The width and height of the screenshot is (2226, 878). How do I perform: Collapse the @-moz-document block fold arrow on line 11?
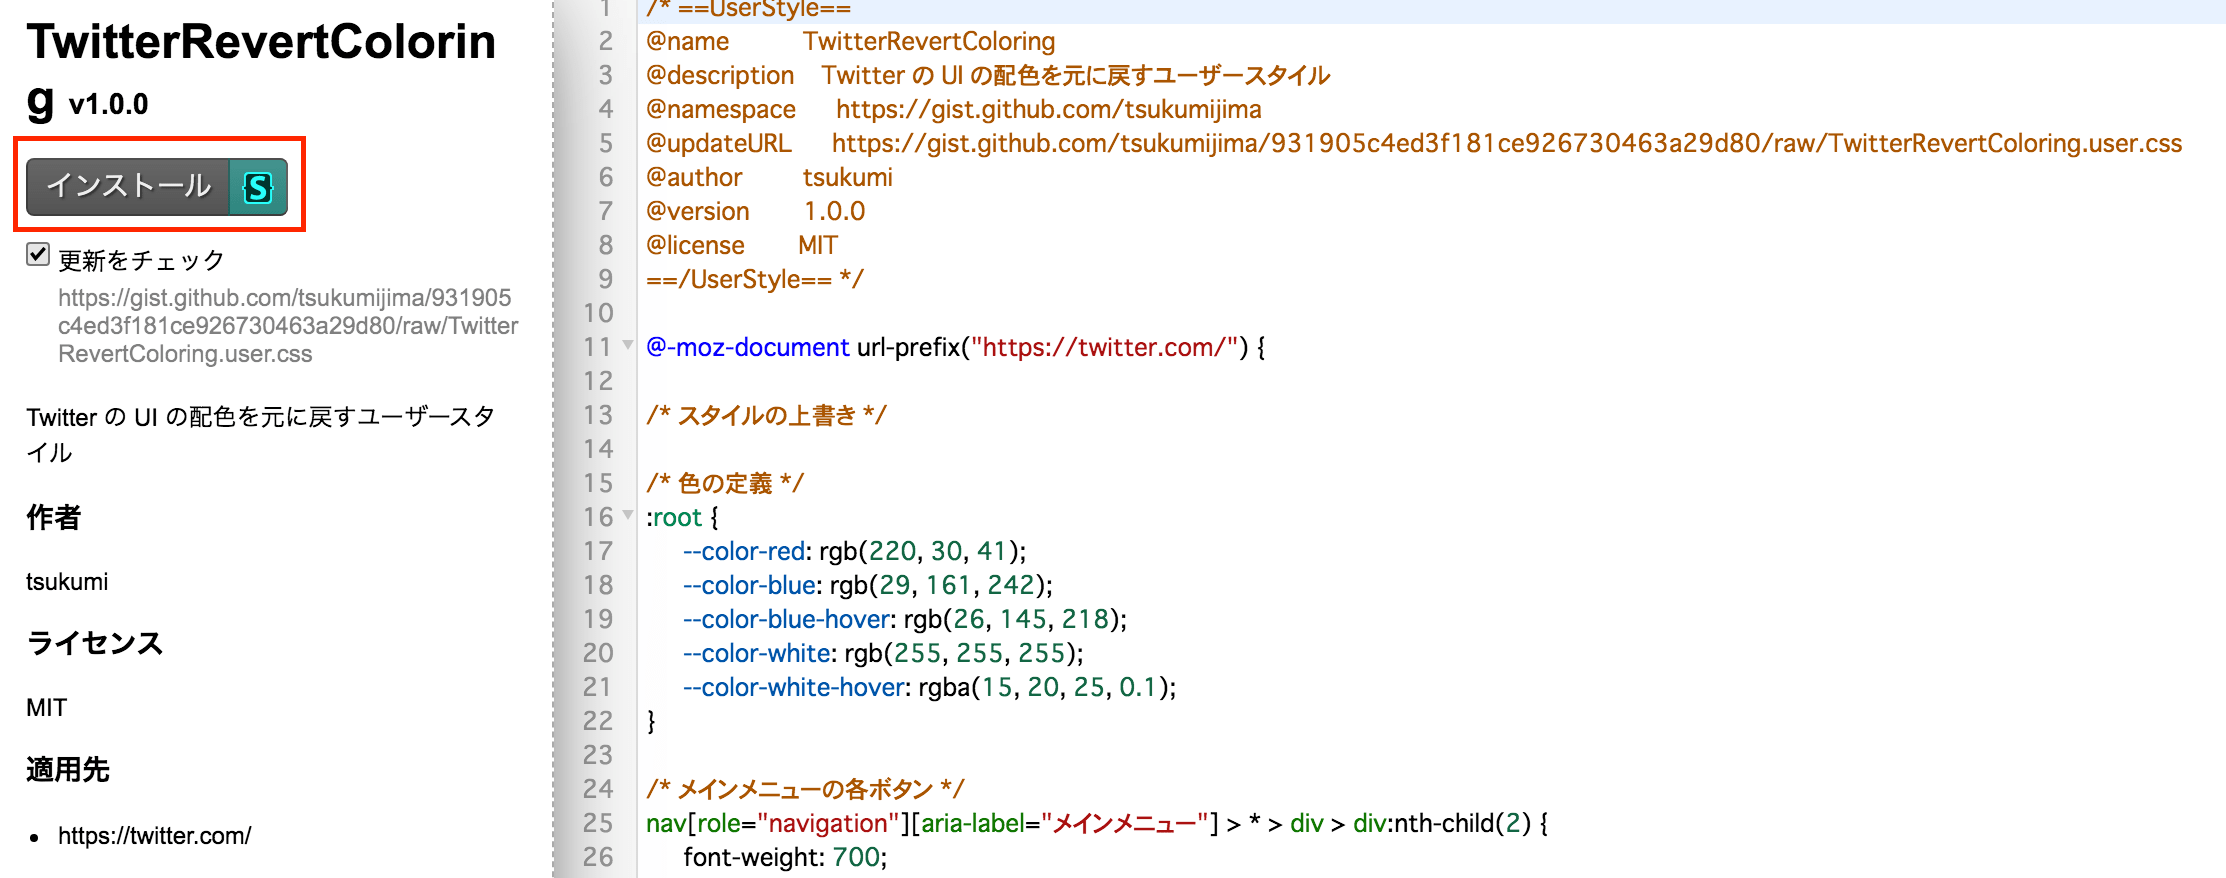click(x=628, y=345)
